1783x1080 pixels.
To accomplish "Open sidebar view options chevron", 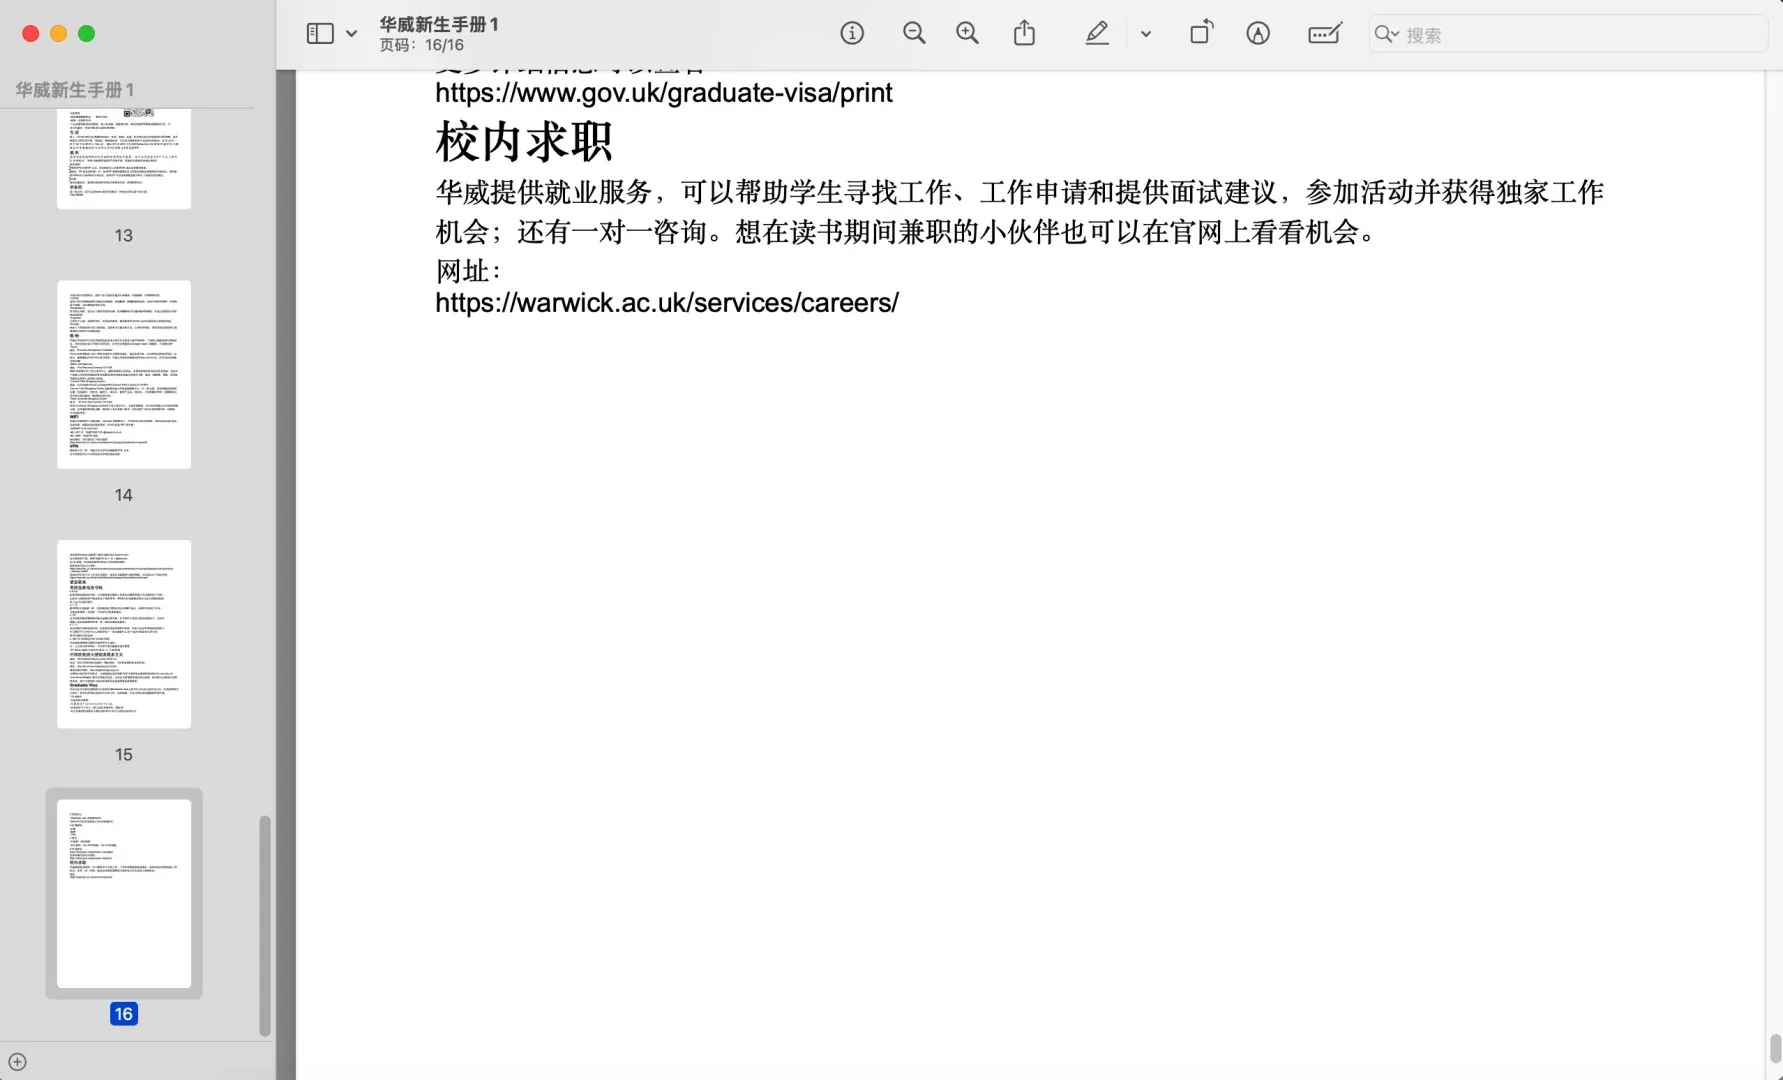I will 352,34.
